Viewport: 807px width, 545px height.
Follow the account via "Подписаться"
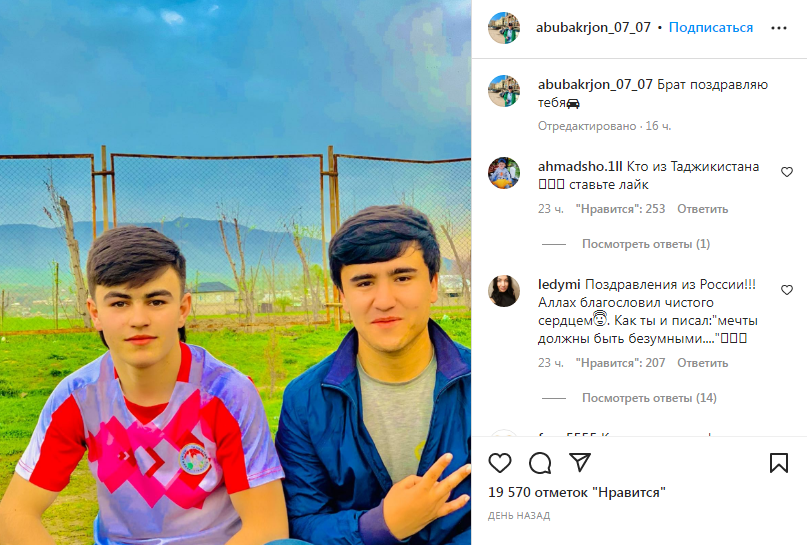[710, 27]
